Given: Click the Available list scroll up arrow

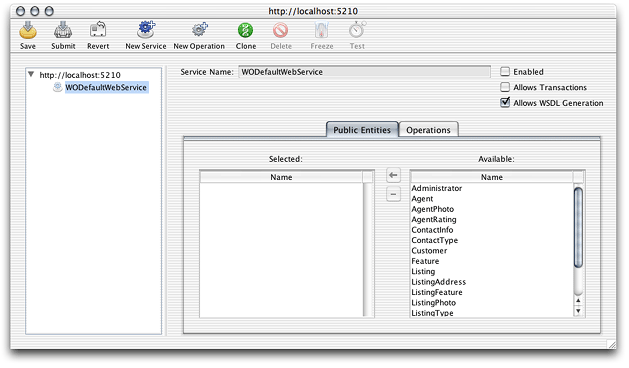Looking at the screenshot, I should click(578, 301).
